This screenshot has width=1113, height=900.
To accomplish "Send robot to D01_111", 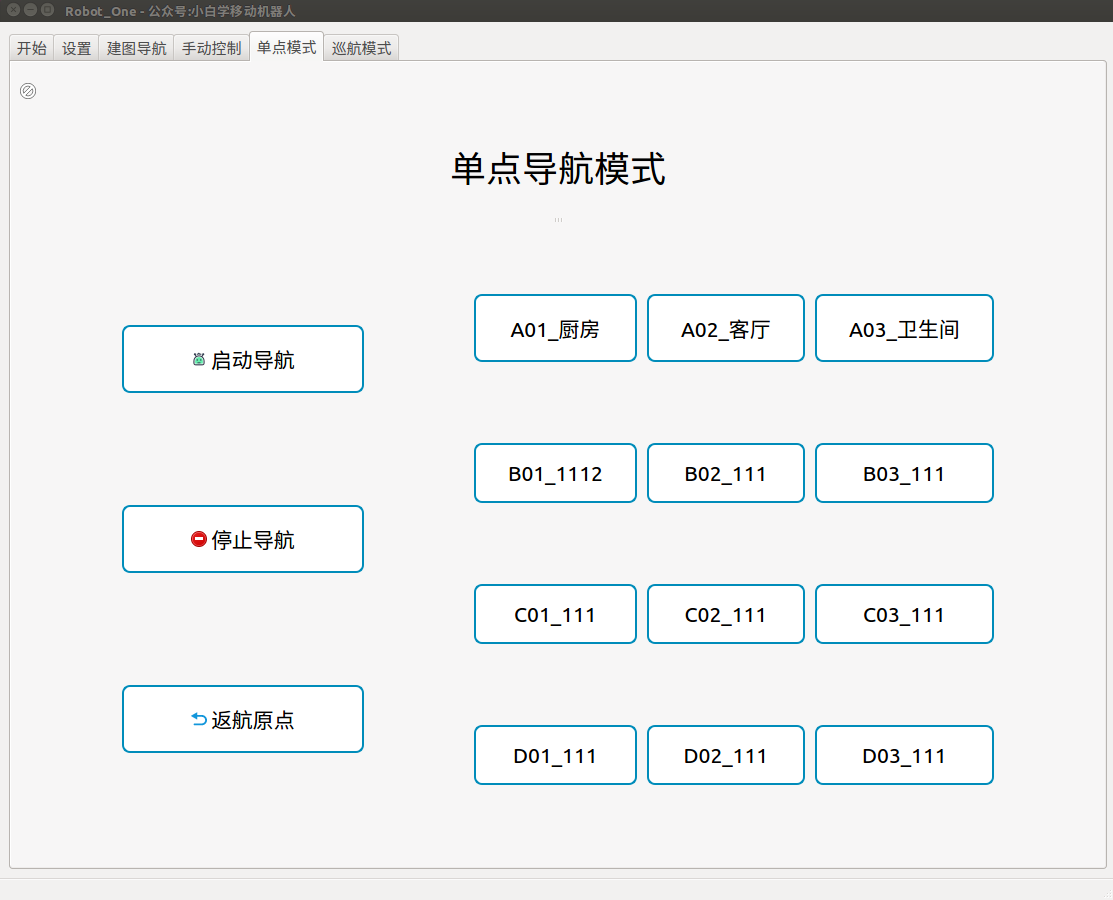I will coord(555,755).
